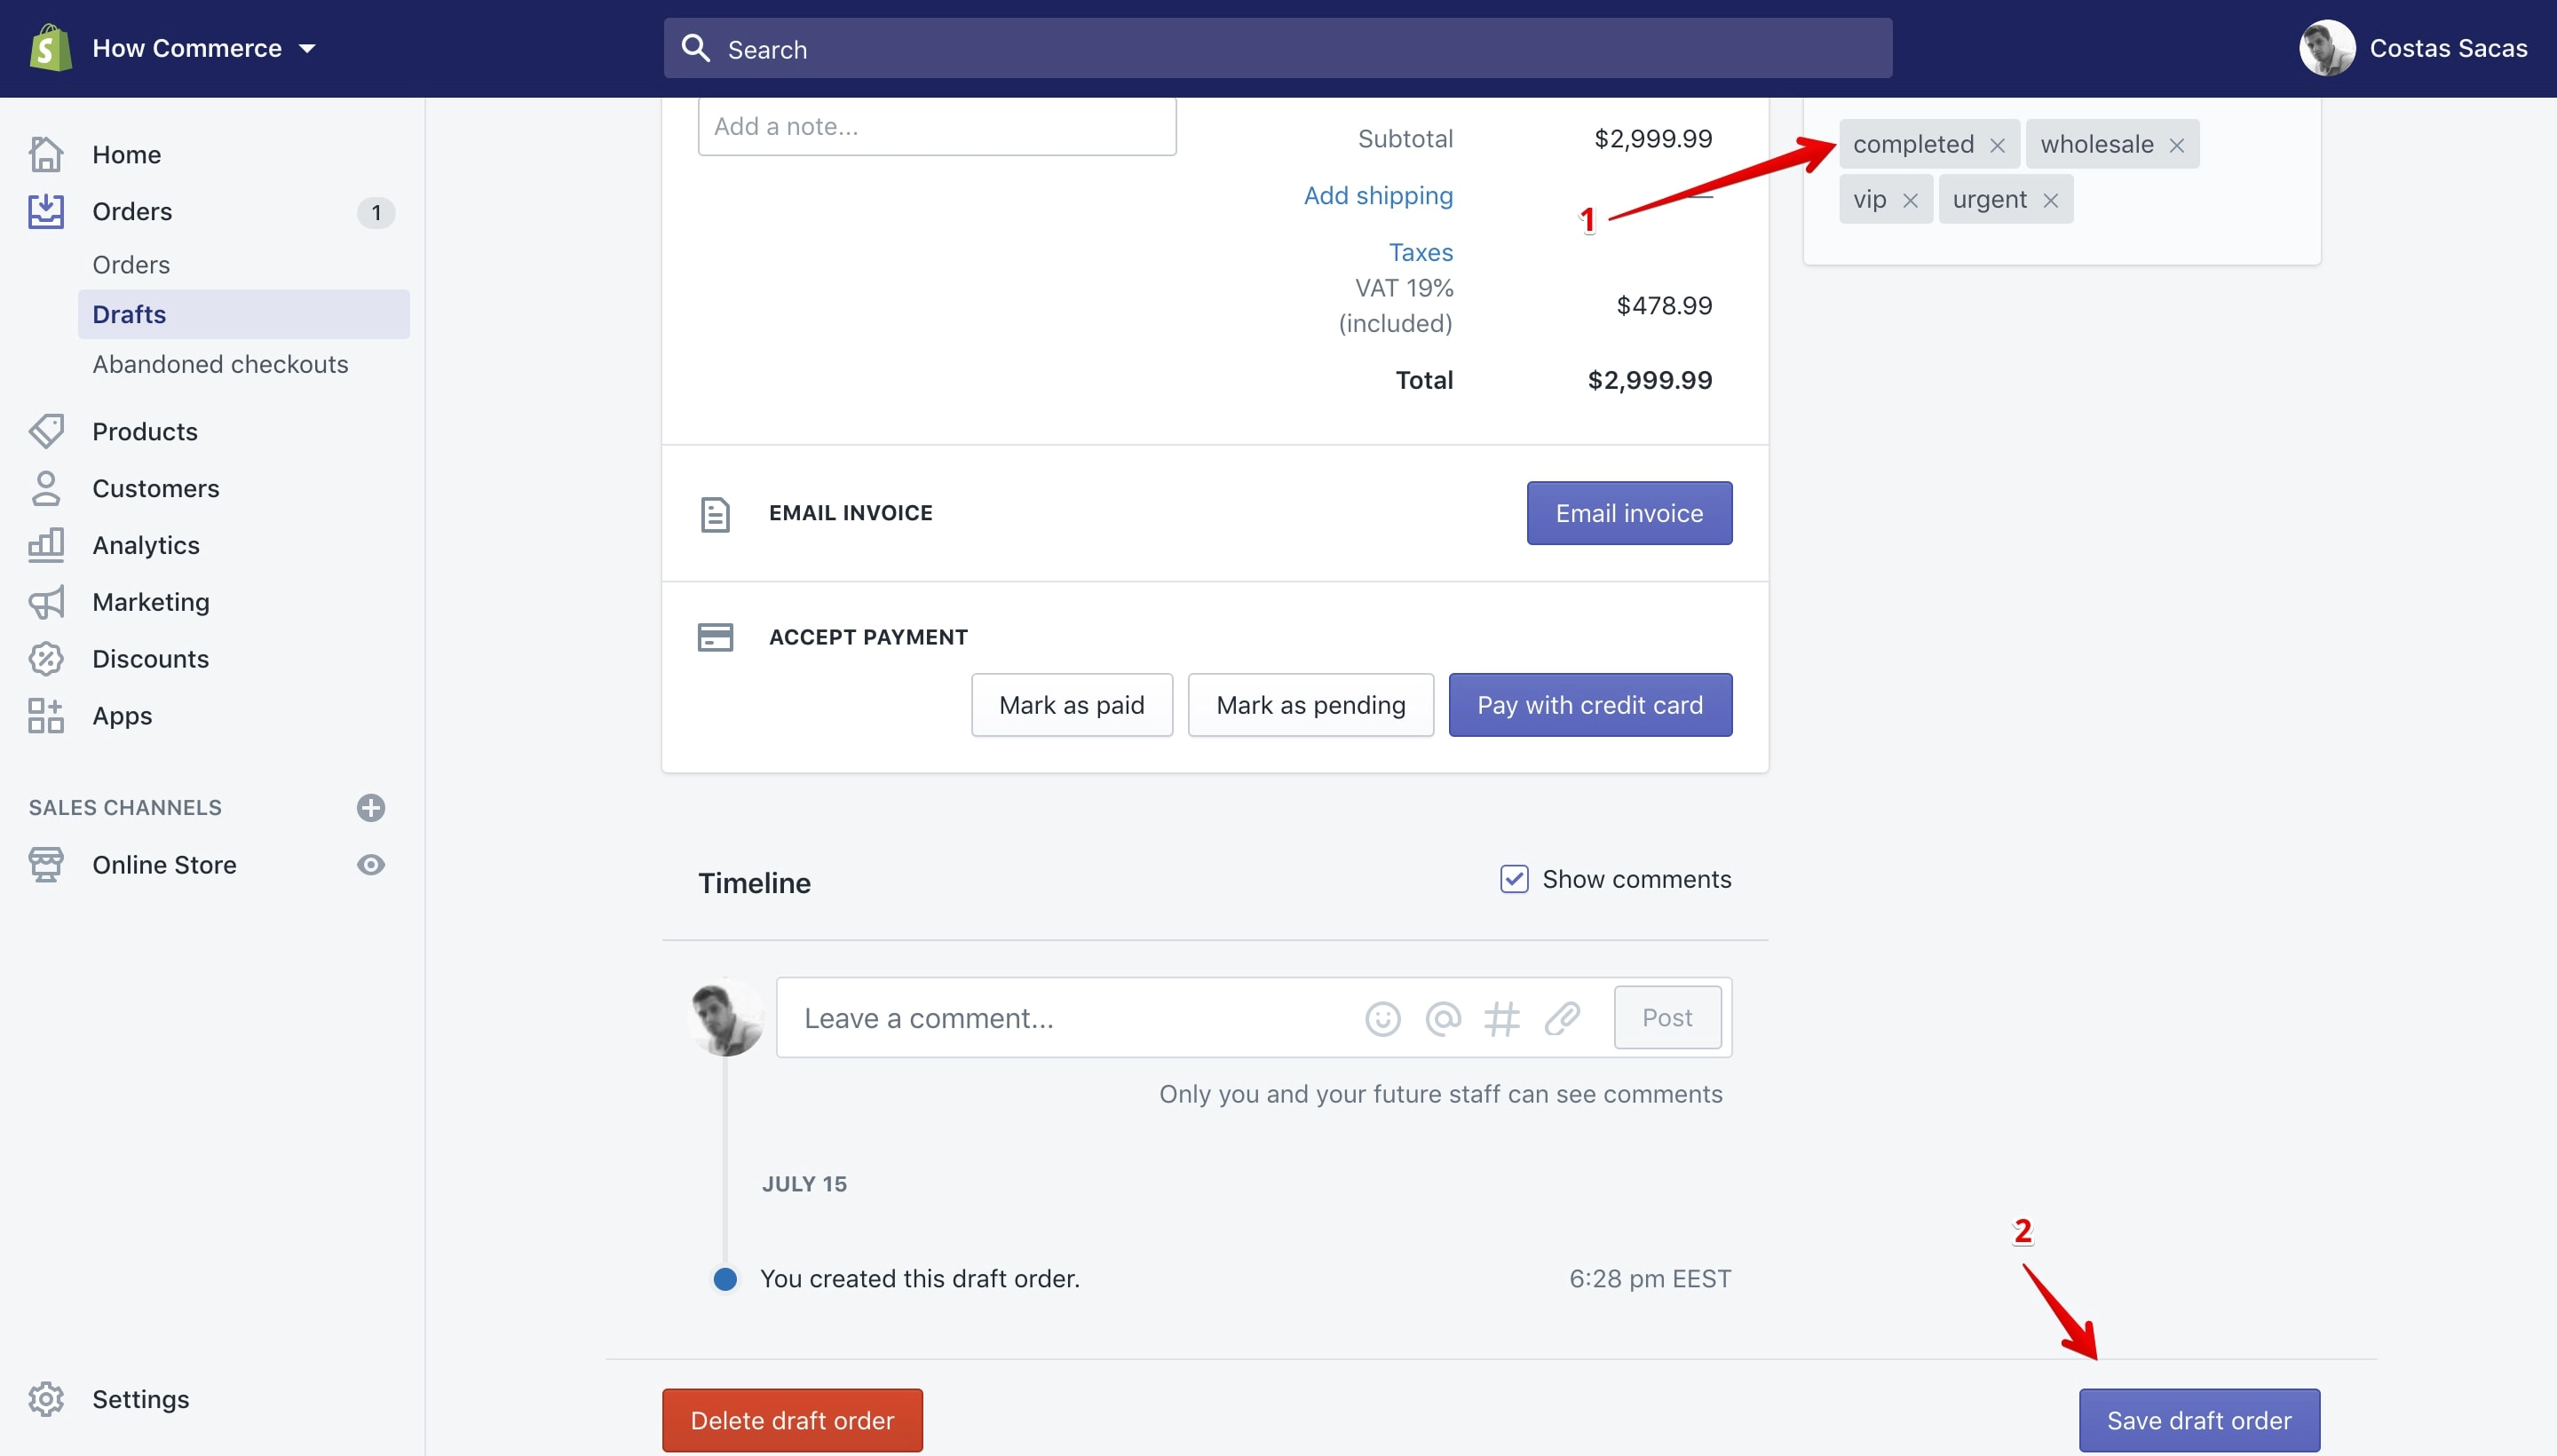Image resolution: width=2557 pixels, height=1456 pixels.
Task: Open the Products section
Action: [x=145, y=432]
